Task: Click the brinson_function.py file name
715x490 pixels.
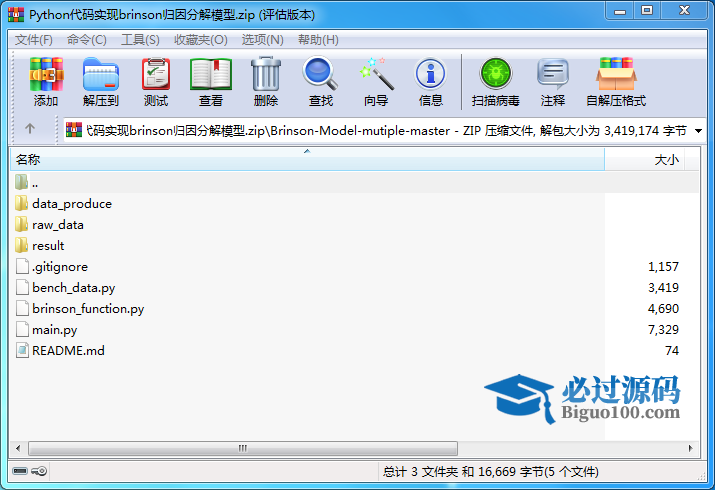Action: point(88,309)
